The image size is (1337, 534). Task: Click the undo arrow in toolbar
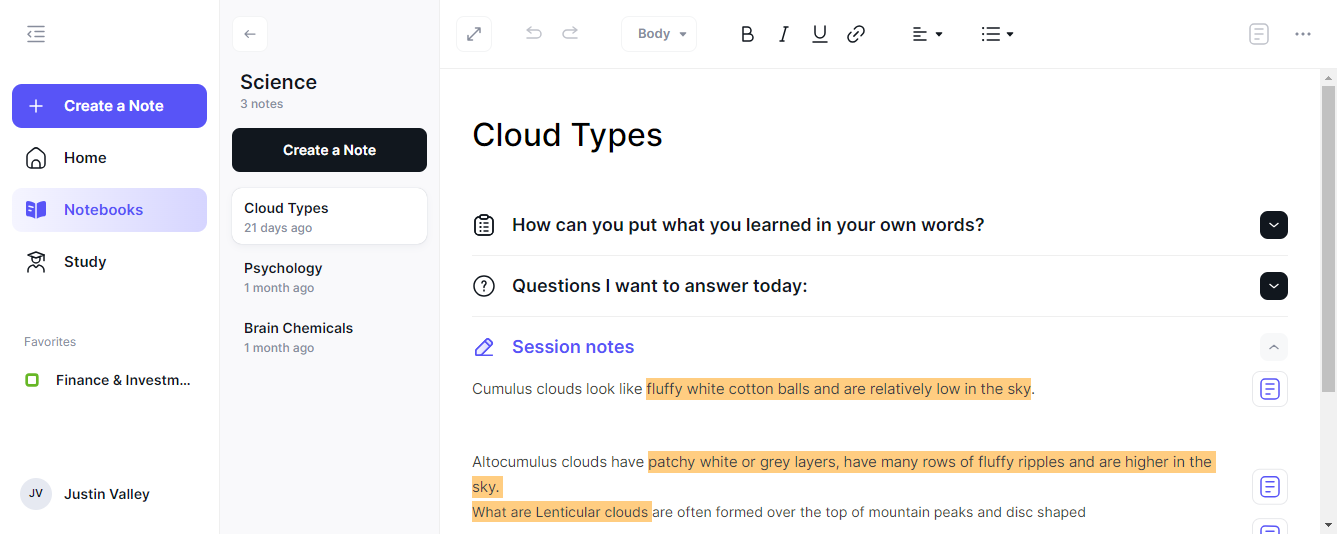pyautogui.click(x=534, y=34)
